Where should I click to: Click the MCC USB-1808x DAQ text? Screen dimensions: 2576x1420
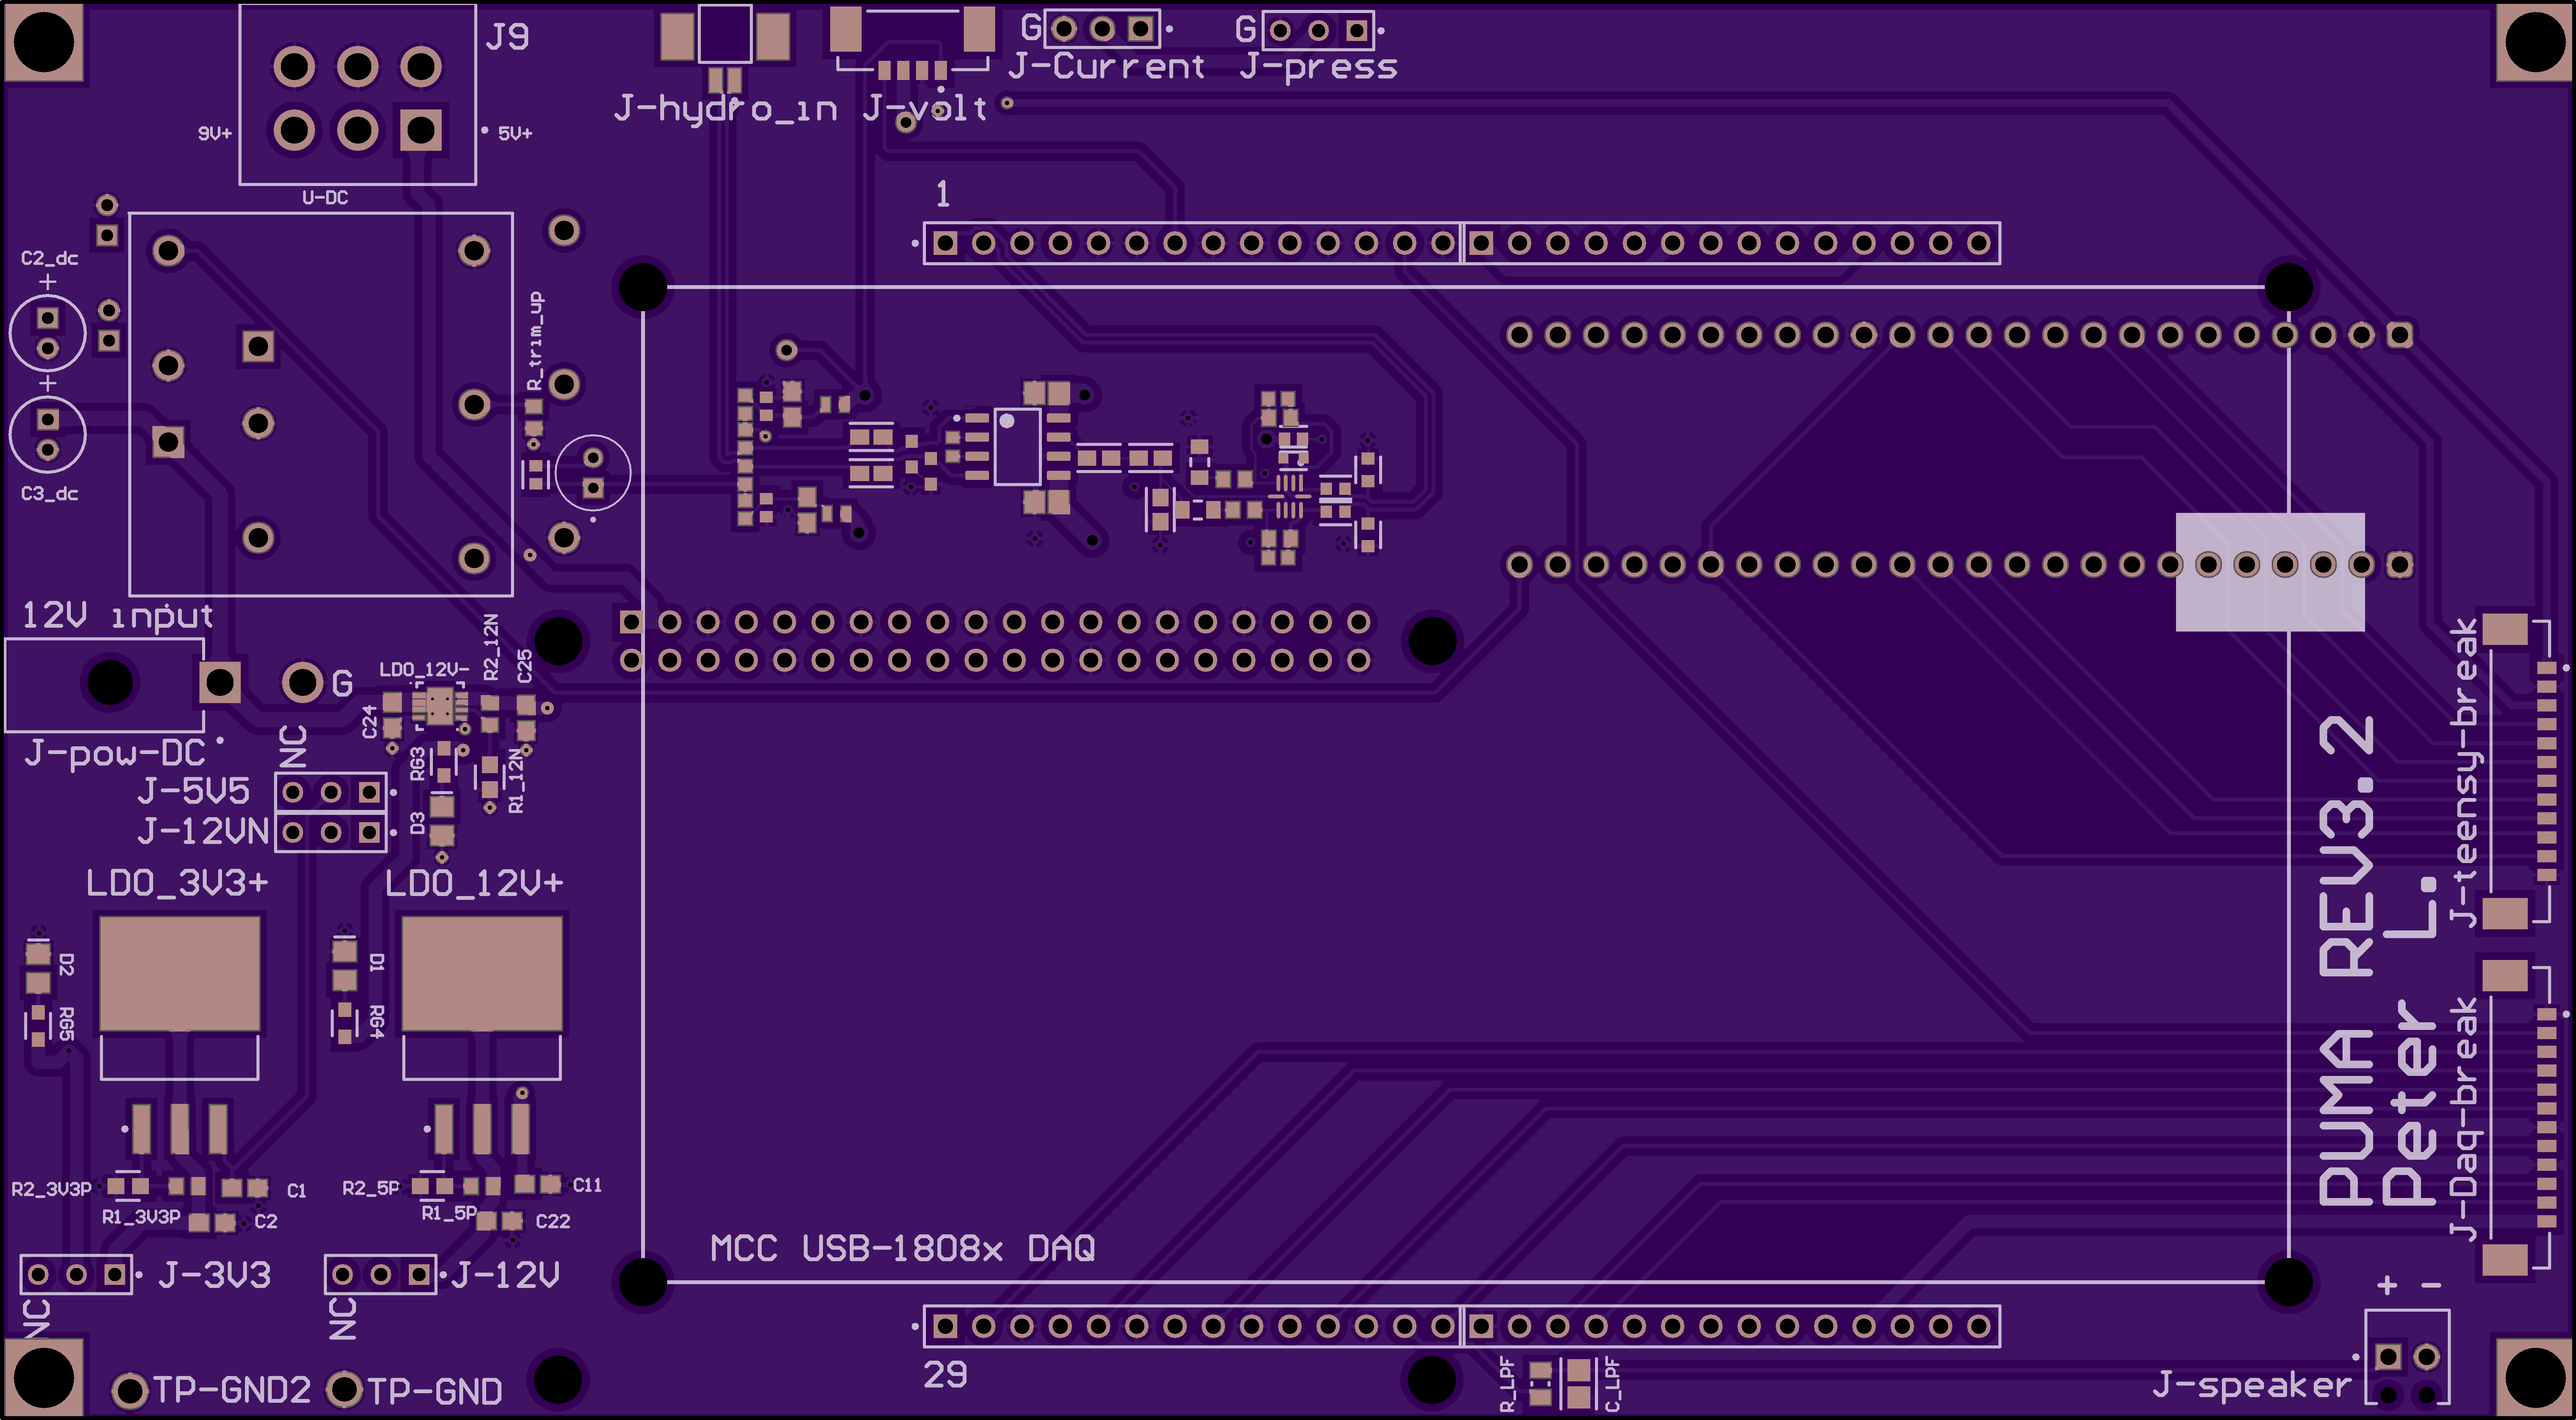point(902,1248)
